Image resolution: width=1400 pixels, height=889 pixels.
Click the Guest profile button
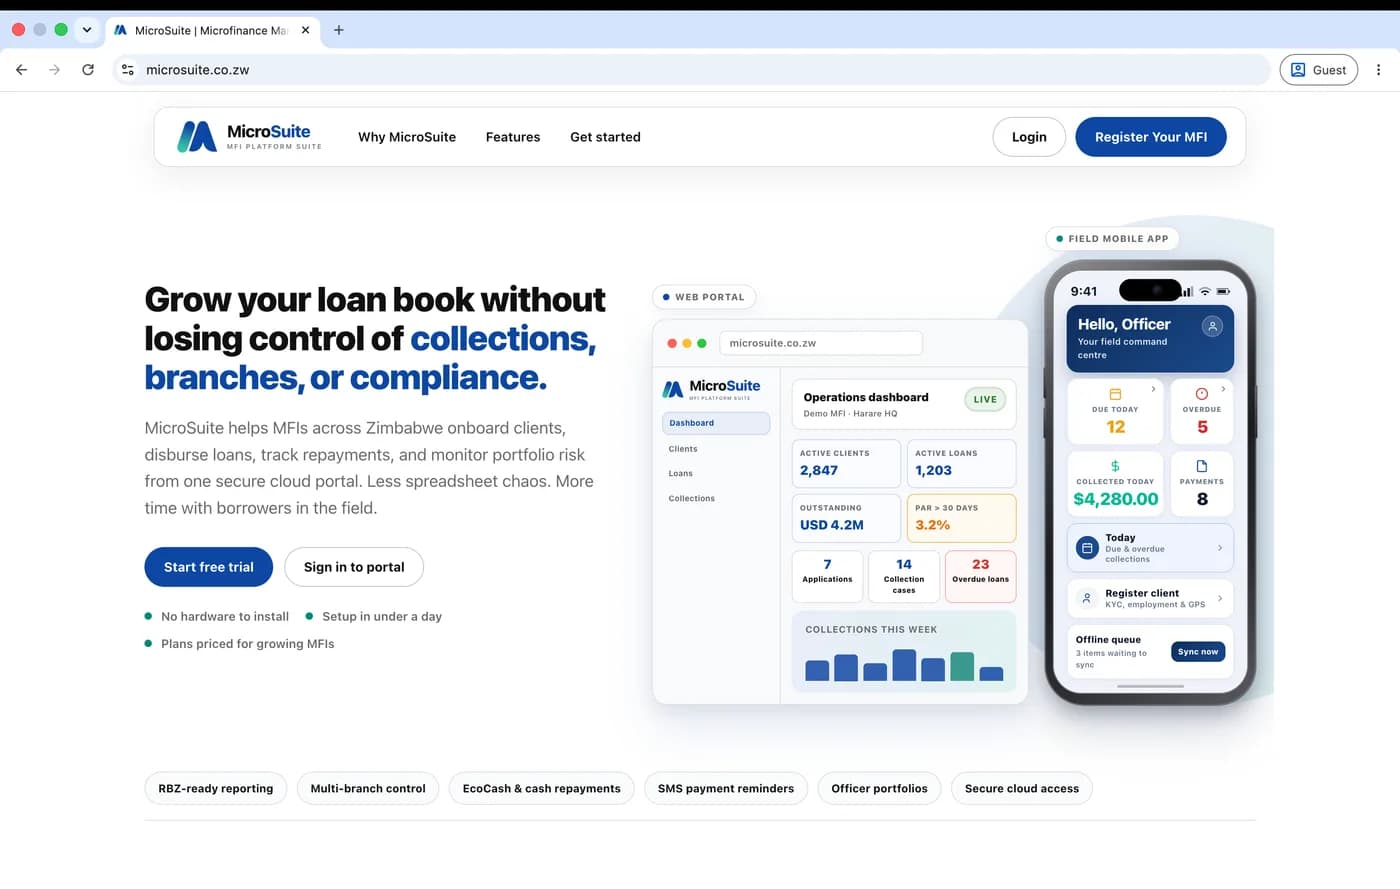click(1318, 70)
